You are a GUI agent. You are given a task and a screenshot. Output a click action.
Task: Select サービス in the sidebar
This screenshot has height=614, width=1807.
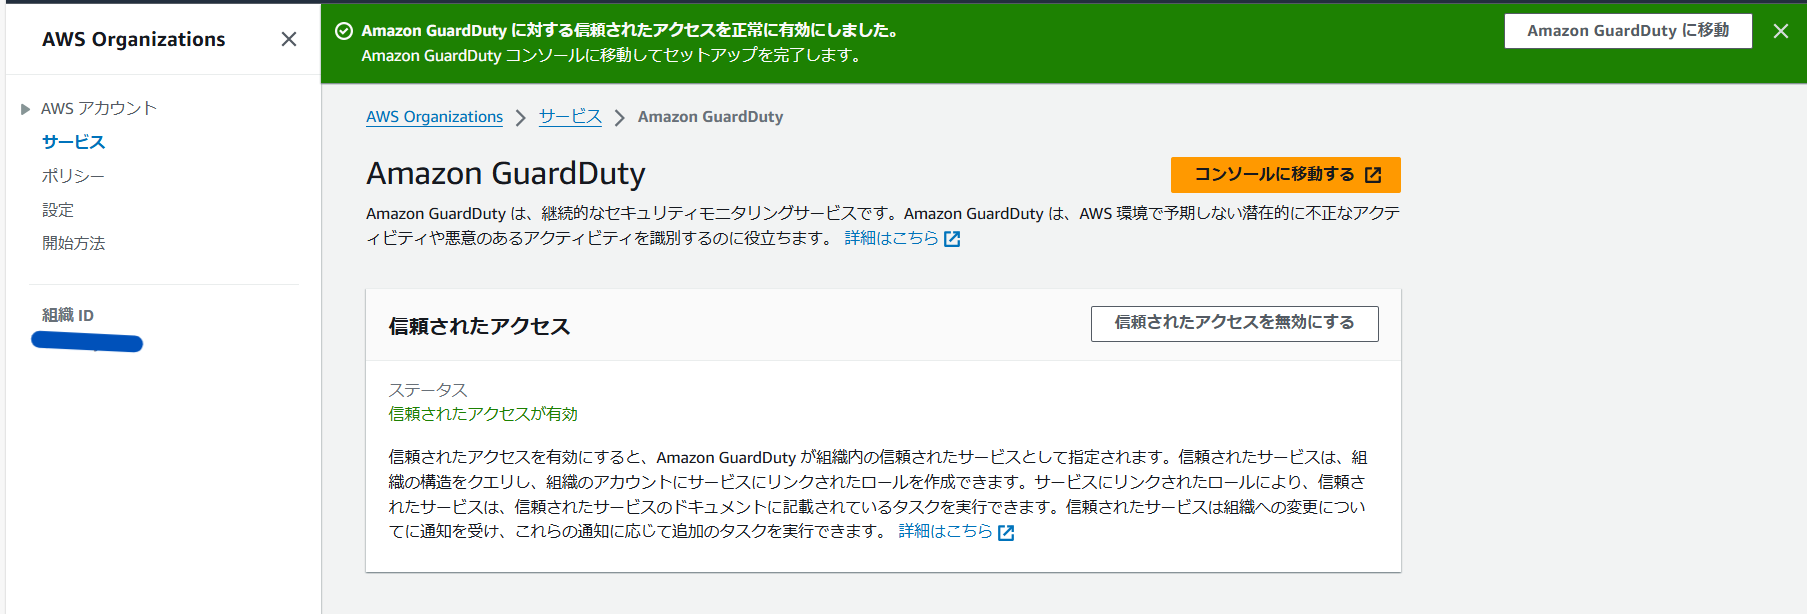pyautogui.click(x=73, y=142)
